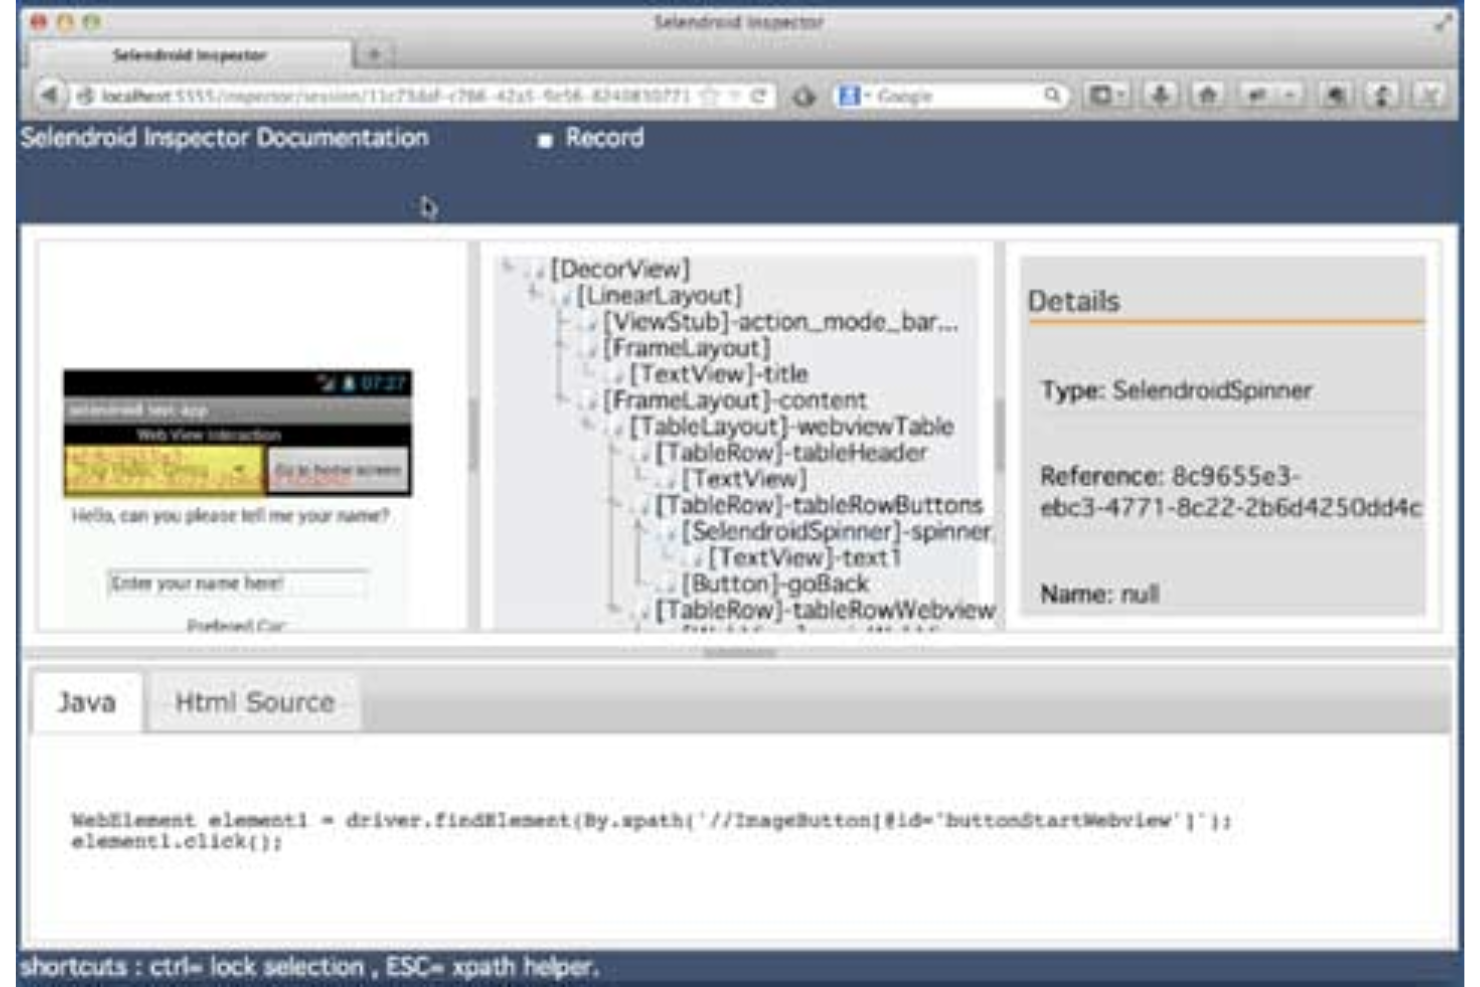Image resolution: width=1480 pixels, height=987 pixels.
Task: Click the vertical scrollbar of the tree panel
Action: tap(999, 436)
